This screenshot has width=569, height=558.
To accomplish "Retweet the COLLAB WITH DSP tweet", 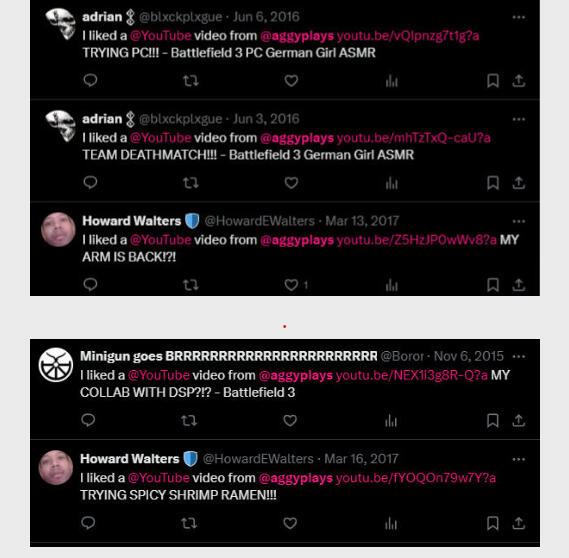I will click(189, 420).
